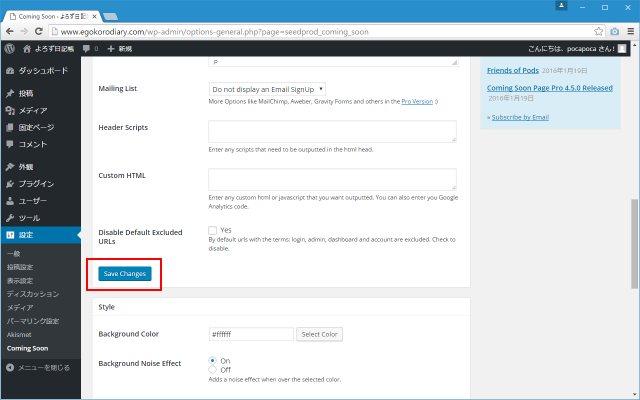Open ディスカッション settings submenu
The width and height of the screenshot is (640, 400).
pyautogui.click(x=33, y=294)
